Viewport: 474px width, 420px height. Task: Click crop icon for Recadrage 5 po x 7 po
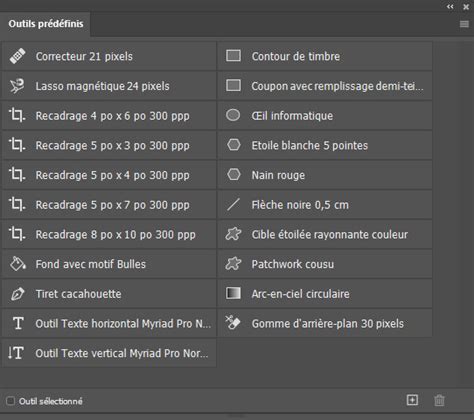tap(17, 204)
